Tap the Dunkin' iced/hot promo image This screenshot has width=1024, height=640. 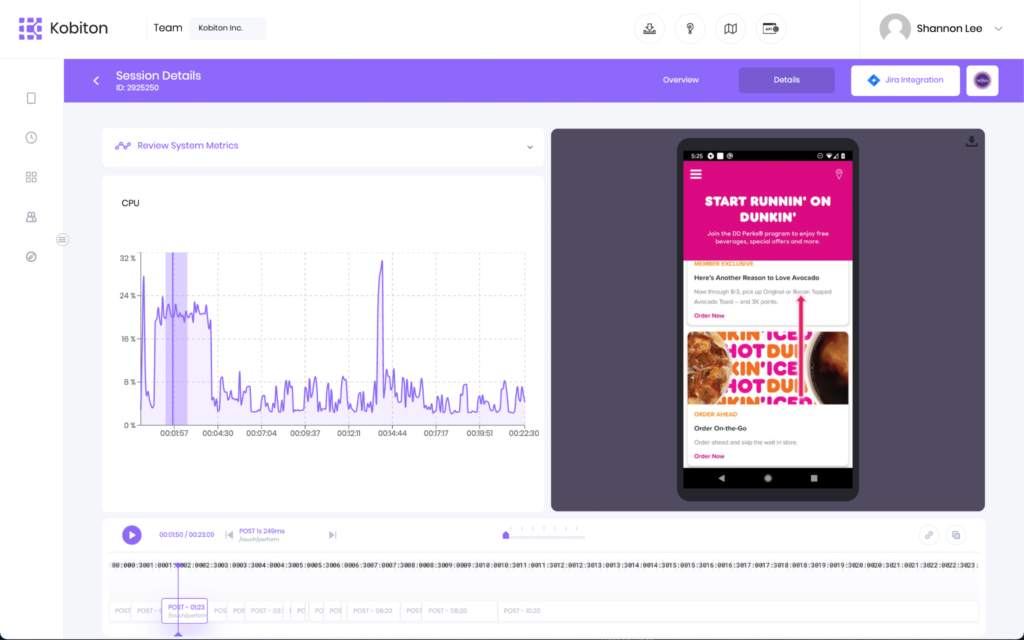click(x=767, y=368)
